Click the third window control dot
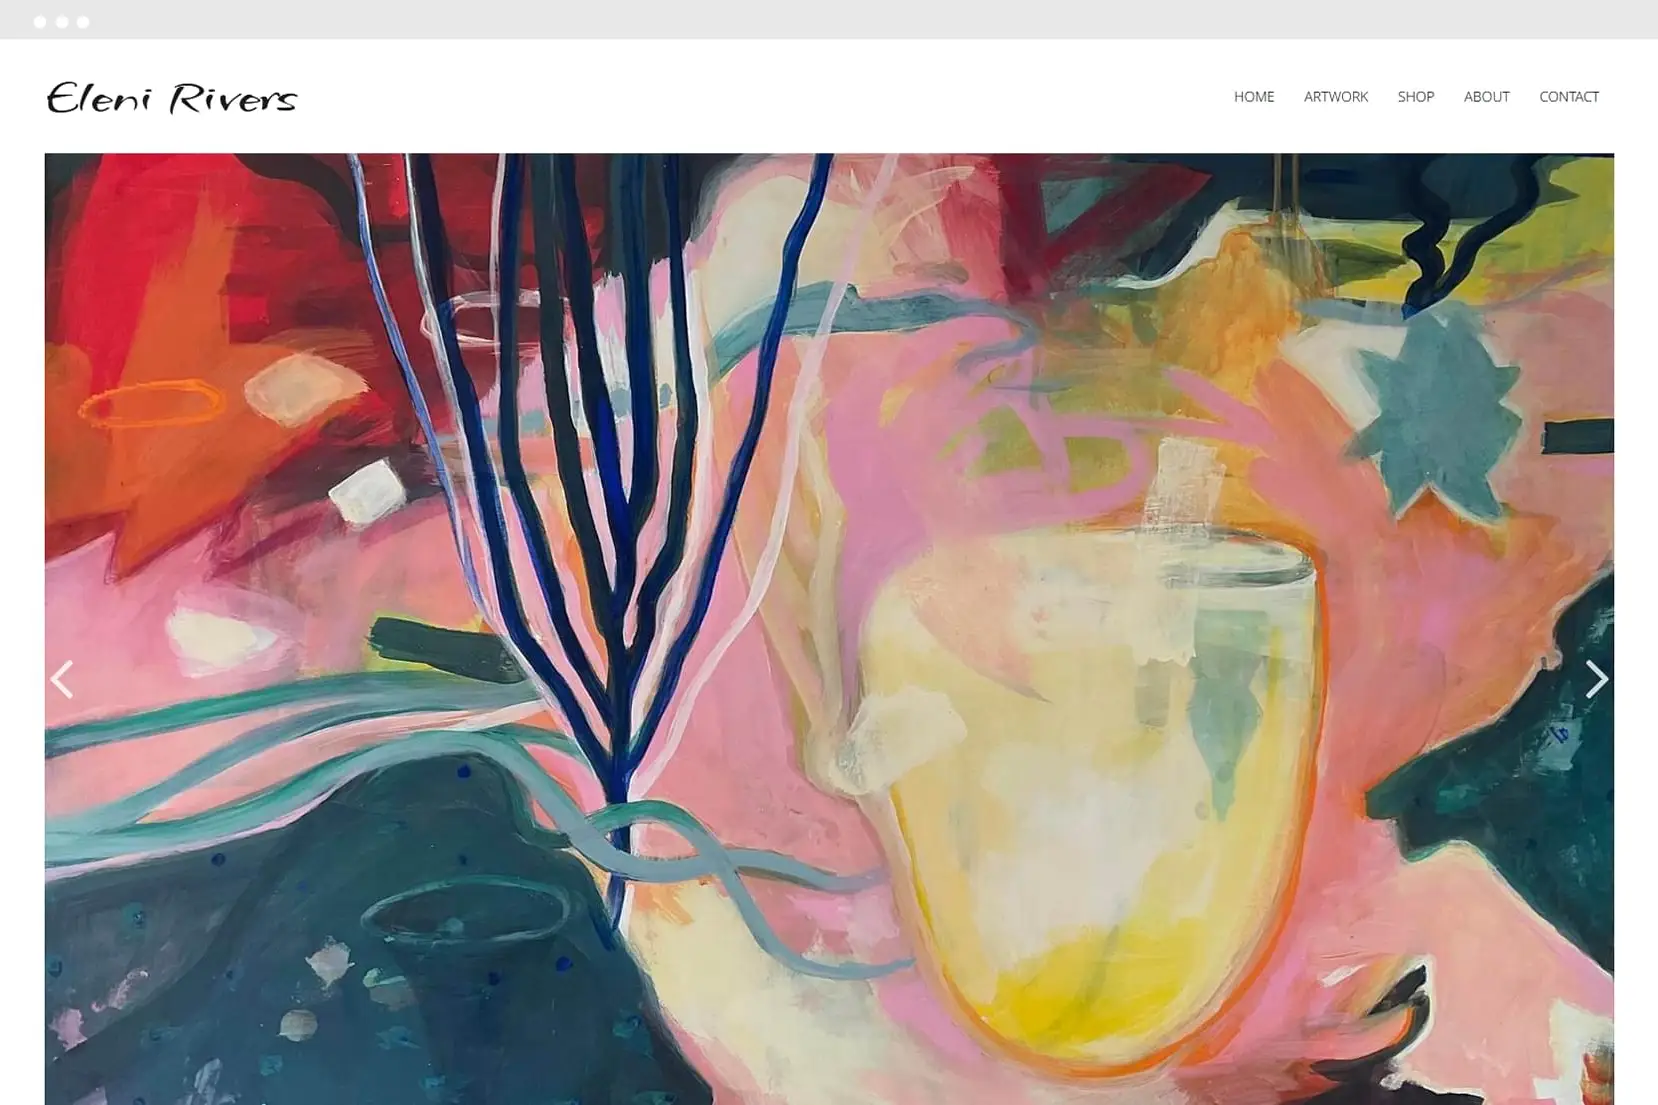1658x1105 pixels. tap(83, 22)
